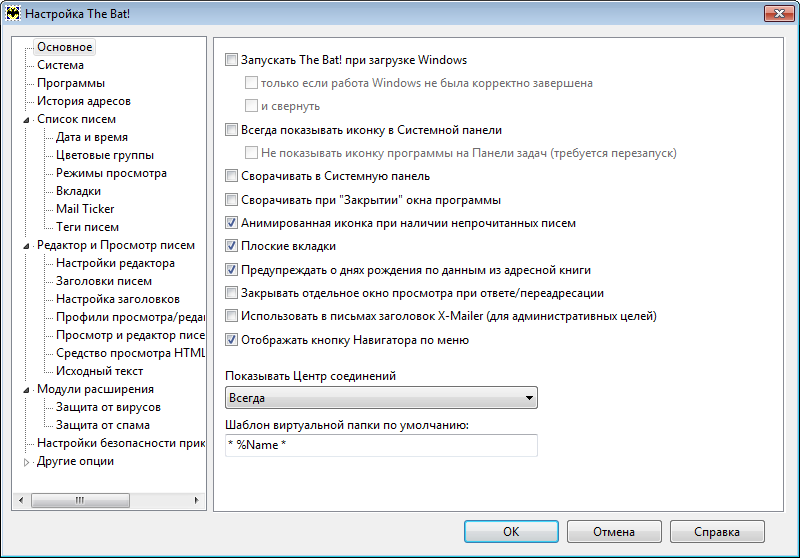Close the settings dialog window

point(779,13)
